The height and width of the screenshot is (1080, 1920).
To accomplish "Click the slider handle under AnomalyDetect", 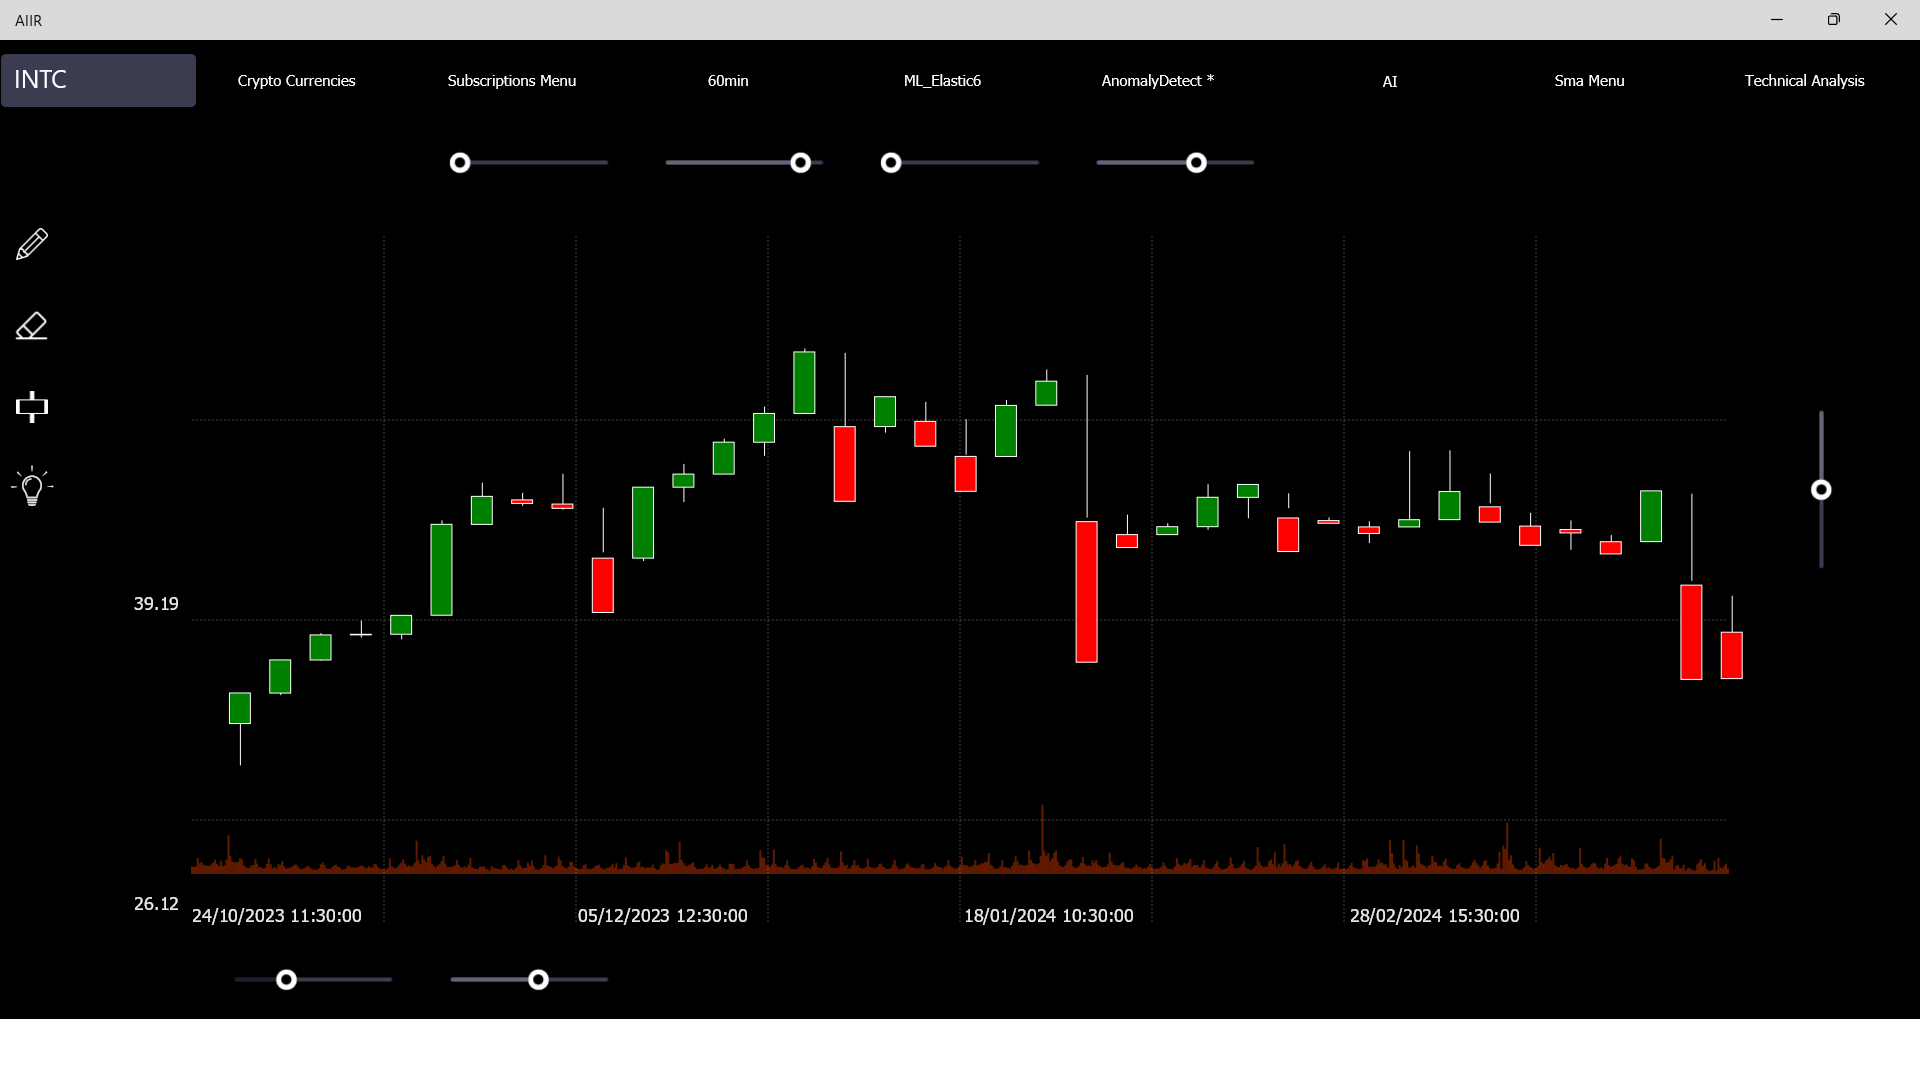I will (1196, 163).
